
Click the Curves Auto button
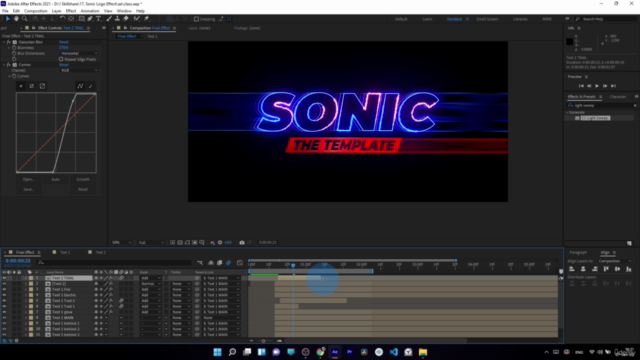[x=56, y=180]
